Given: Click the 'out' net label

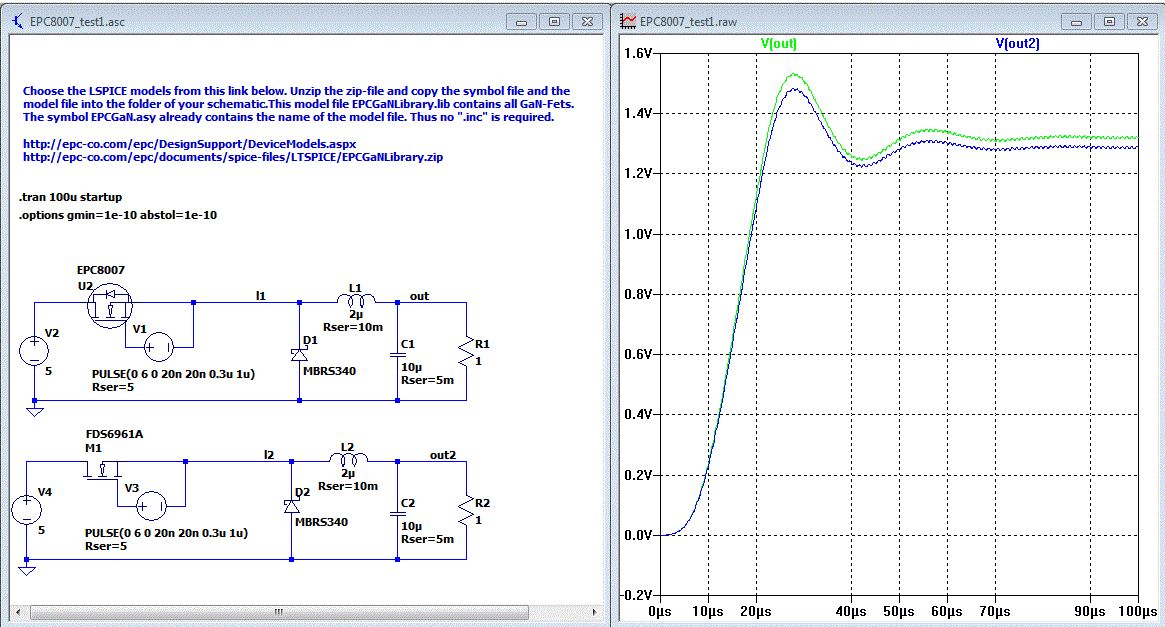Looking at the screenshot, I should (x=419, y=296).
